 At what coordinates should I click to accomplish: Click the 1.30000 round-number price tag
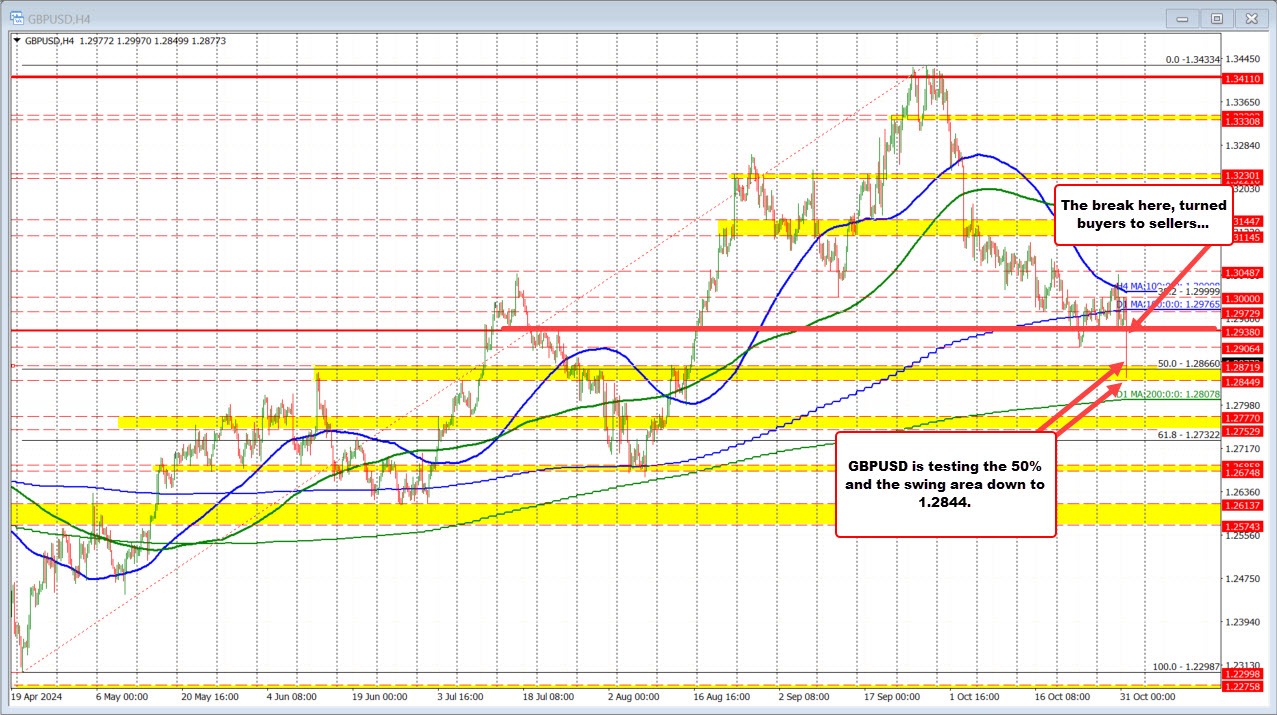[1246, 298]
